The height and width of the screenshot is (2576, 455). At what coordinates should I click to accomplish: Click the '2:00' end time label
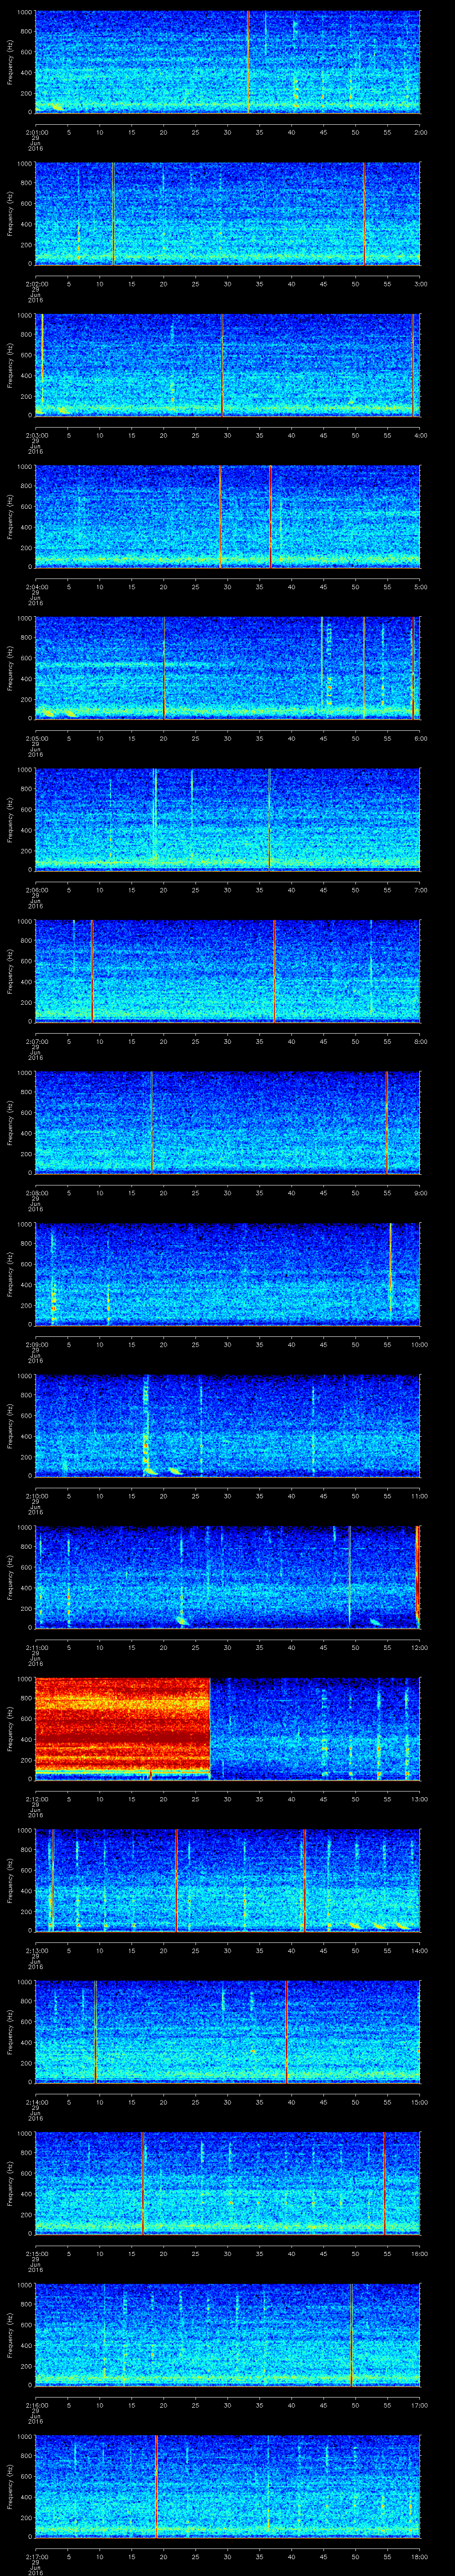421,132
